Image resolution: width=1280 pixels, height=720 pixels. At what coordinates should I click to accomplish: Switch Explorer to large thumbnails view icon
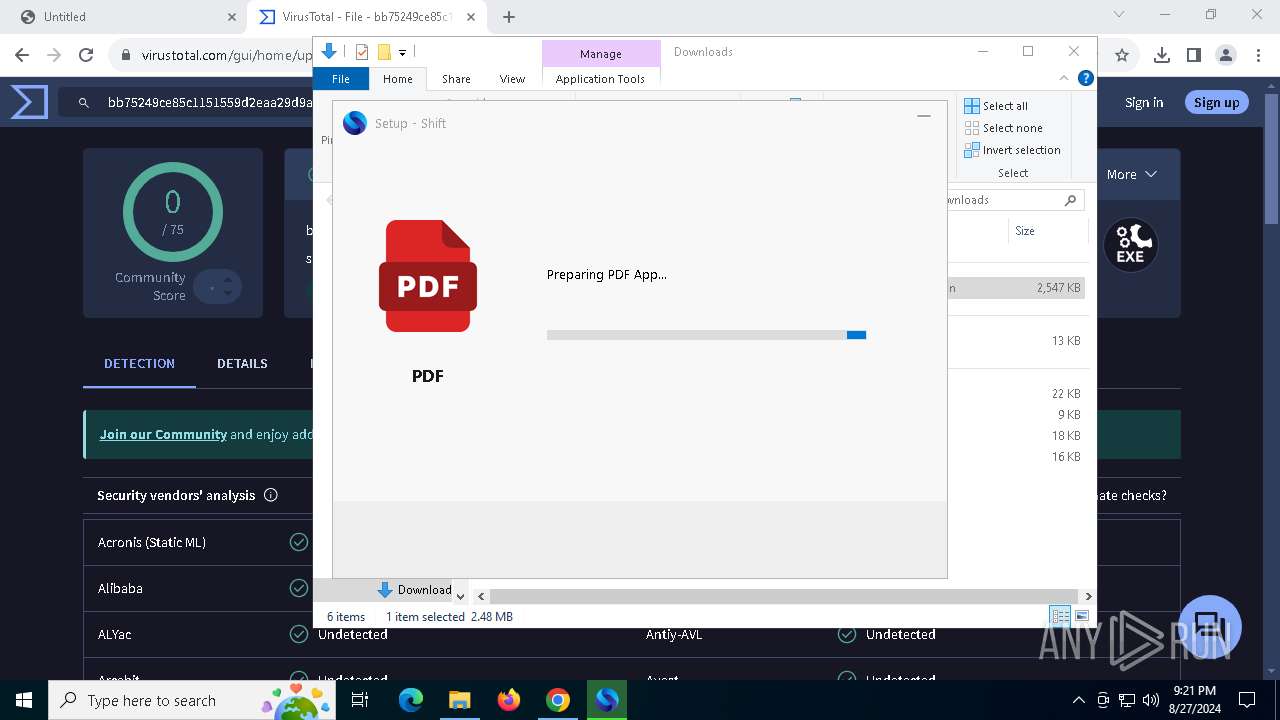click(x=1081, y=616)
